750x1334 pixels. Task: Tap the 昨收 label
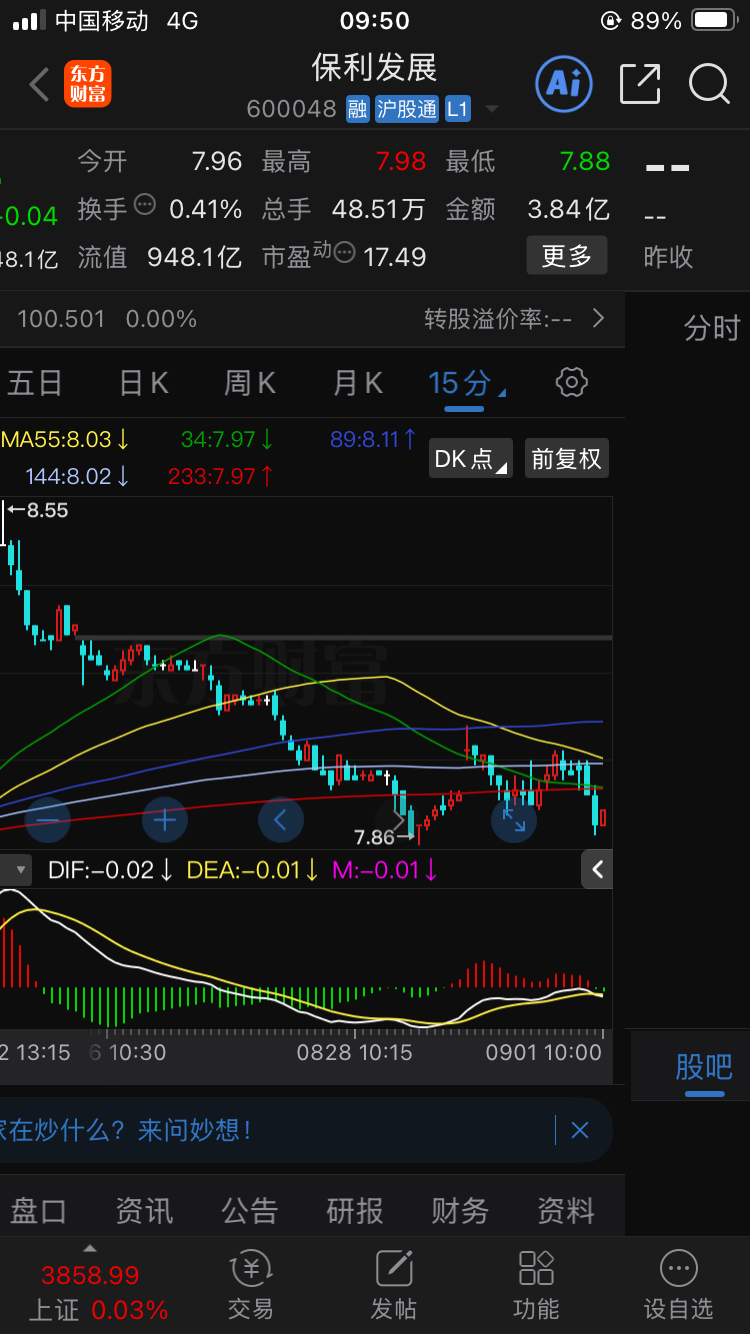click(x=668, y=257)
